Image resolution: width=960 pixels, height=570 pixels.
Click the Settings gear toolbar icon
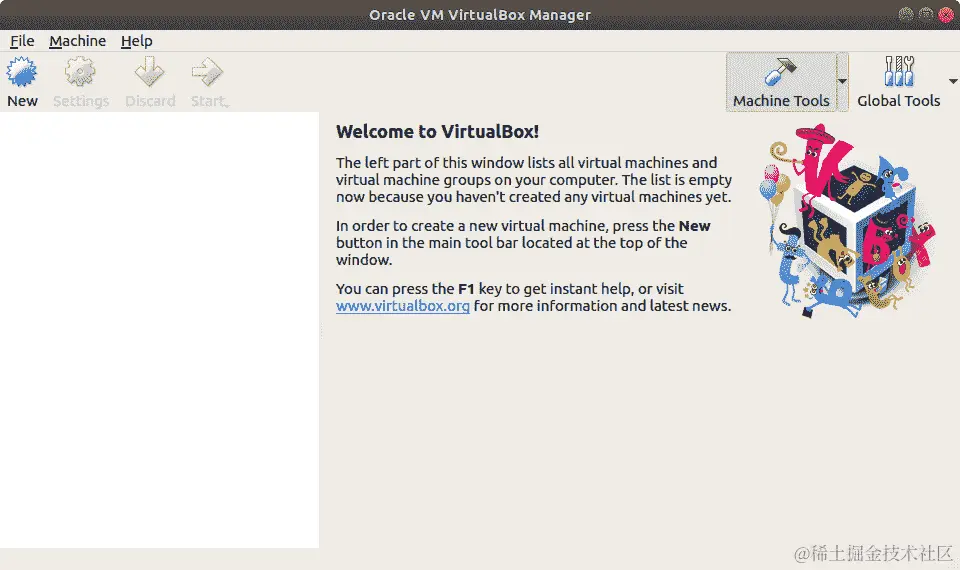click(x=80, y=72)
